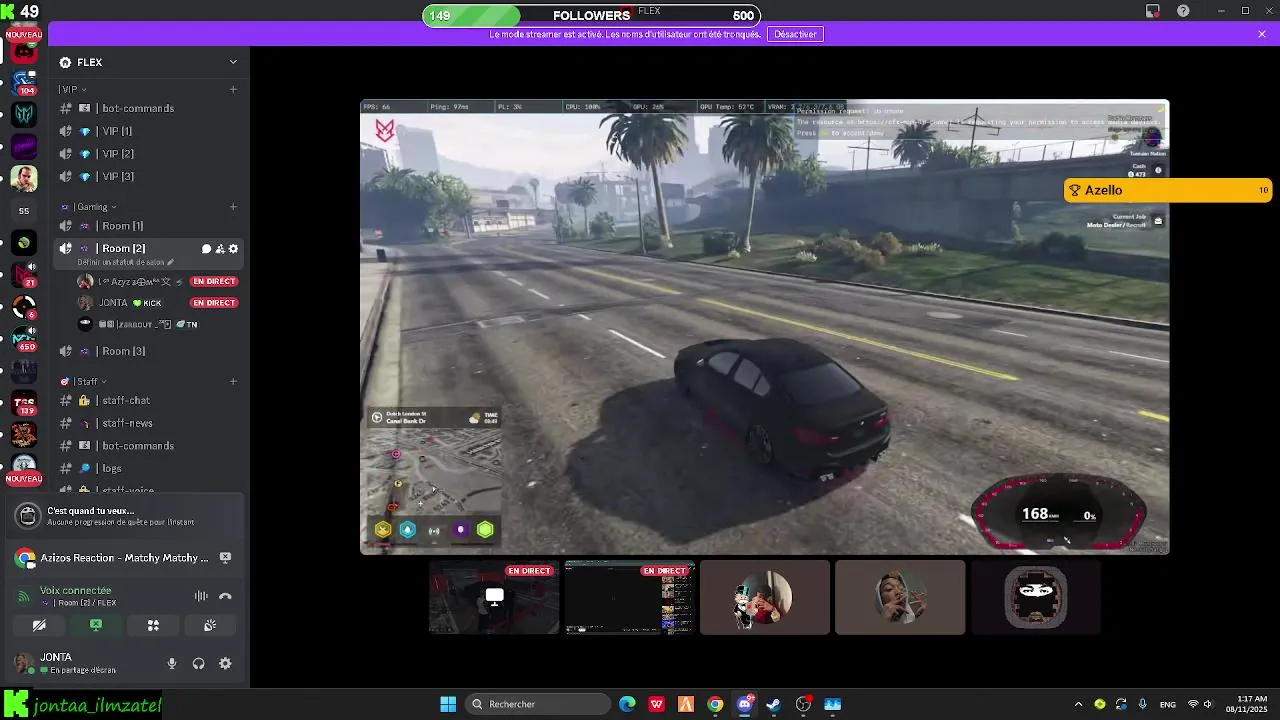Image resolution: width=1280 pixels, height=720 pixels.
Task: Add a channel to the Gaming category
Action: [x=233, y=207]
